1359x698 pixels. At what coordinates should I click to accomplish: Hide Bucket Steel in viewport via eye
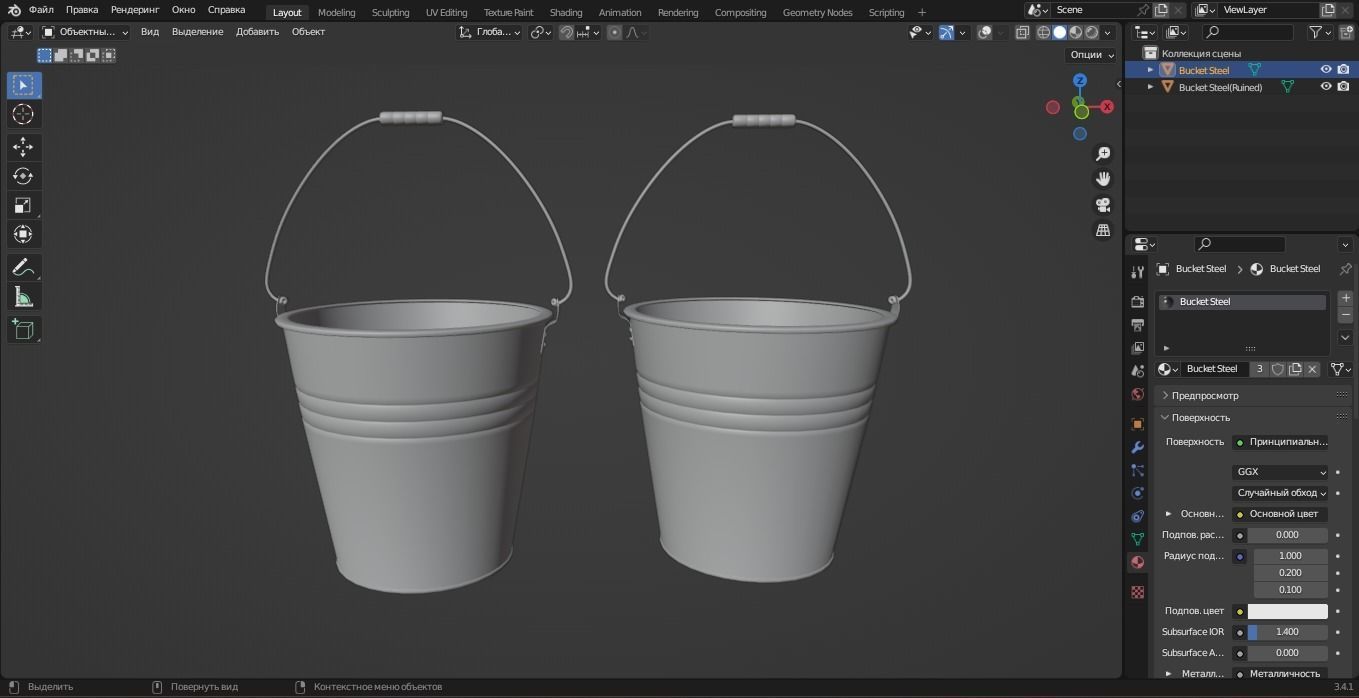(1326, 70)
